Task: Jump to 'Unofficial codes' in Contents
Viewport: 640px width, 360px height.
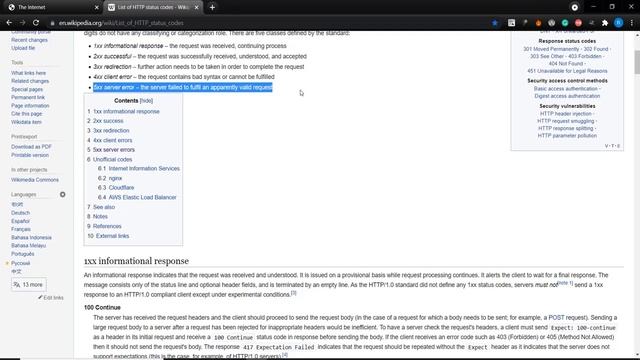Action: point(113,159)
